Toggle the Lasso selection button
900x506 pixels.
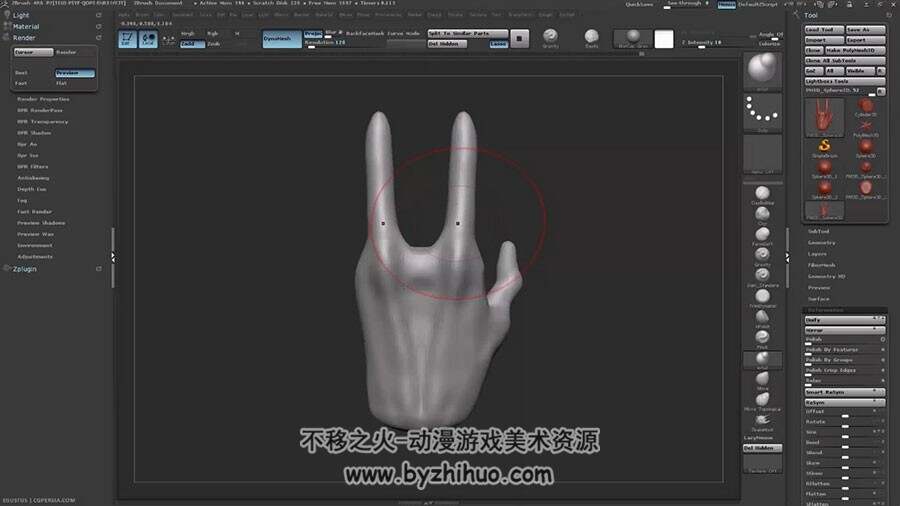coord(498,44)
